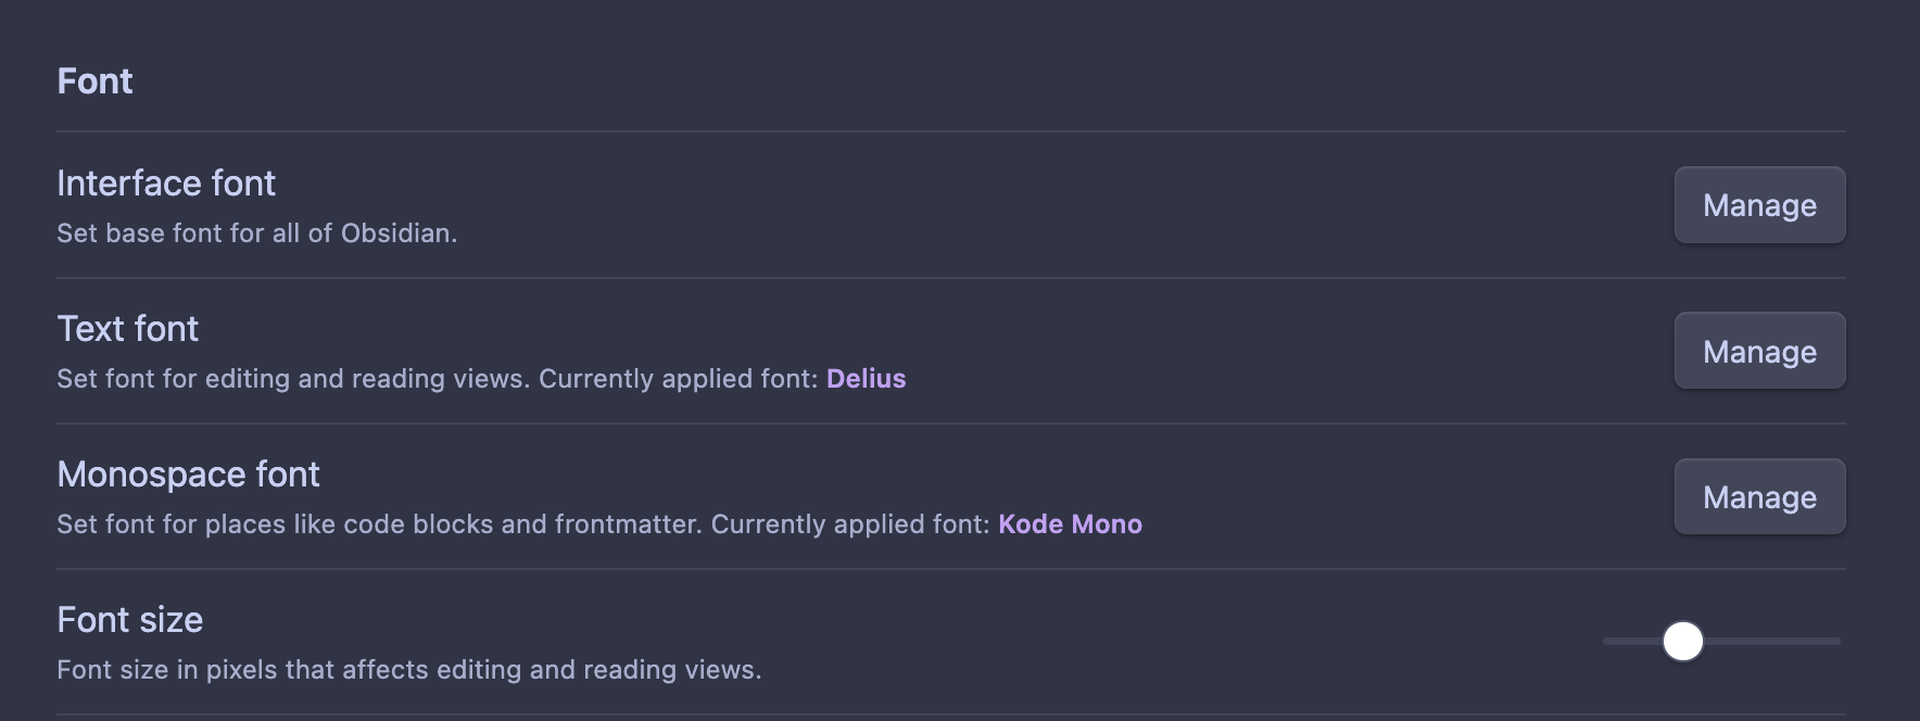Image resolution: width=1920 pixels, height=721 pixels.
Task: Click the Monospace font setting title
Action: [188, 474]
